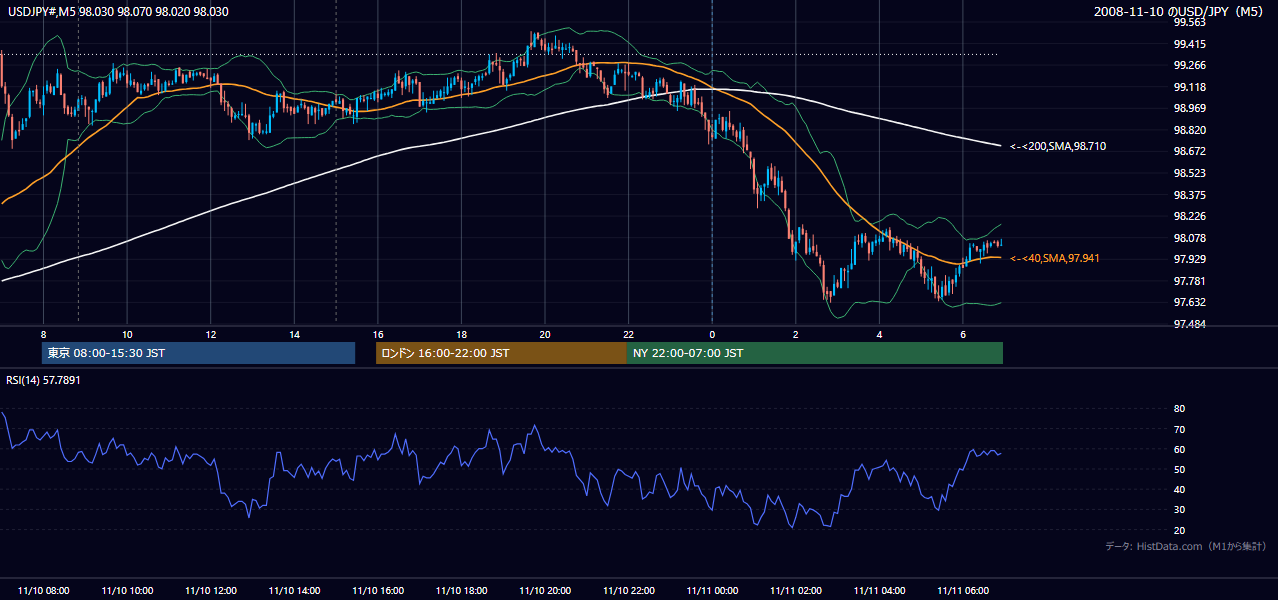Click RSI axis level 60
Screen dimensions: 1278x600
click(1179, 449)
